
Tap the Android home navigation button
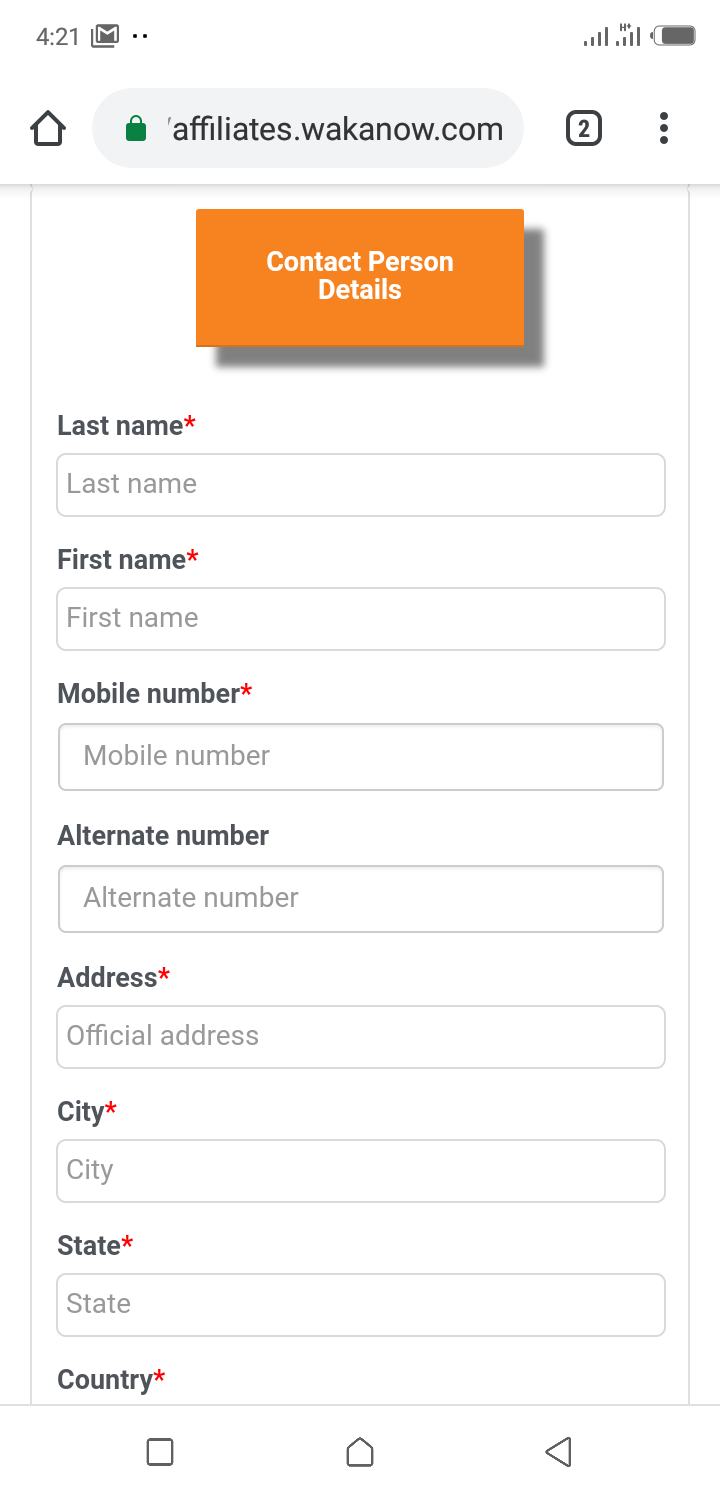[360, 1452]
